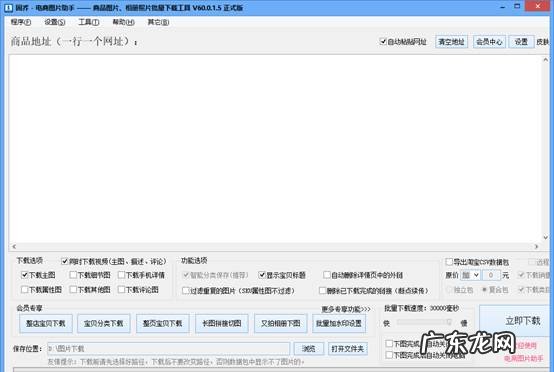Click the 批量下载速度 slider handle
The height and width of the screenshot is (372, 554).
point(449,322)
